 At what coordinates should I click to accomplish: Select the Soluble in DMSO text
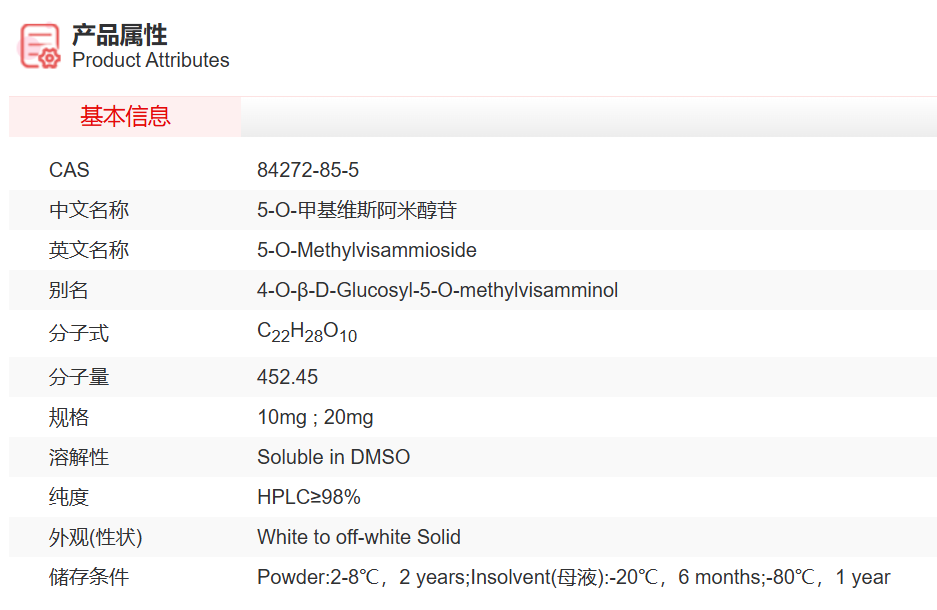(333, 457)
